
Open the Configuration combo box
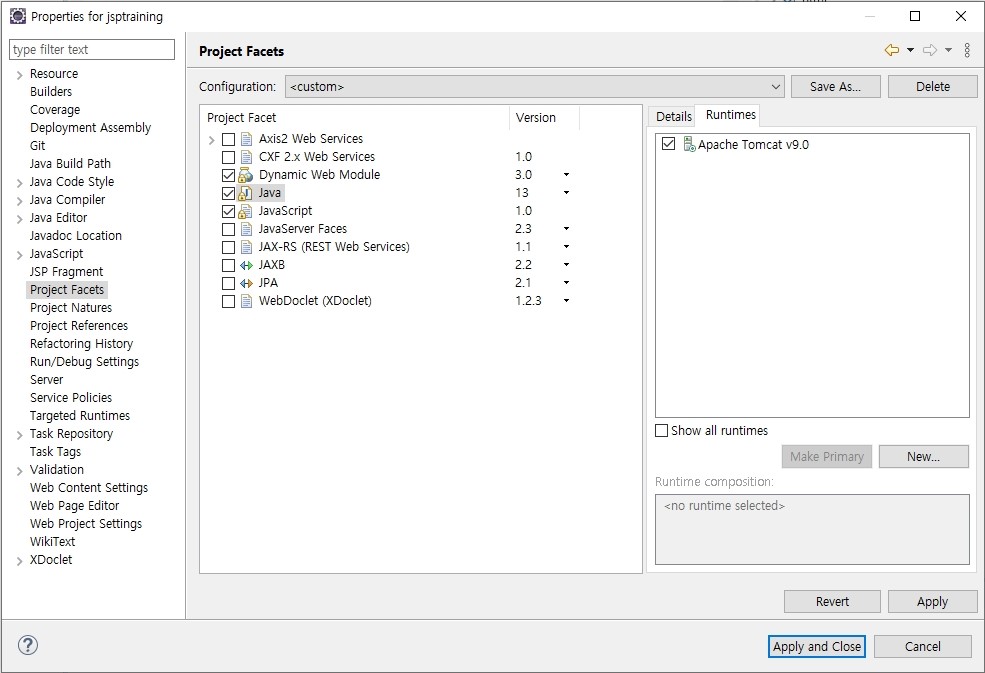coord(535,87)
